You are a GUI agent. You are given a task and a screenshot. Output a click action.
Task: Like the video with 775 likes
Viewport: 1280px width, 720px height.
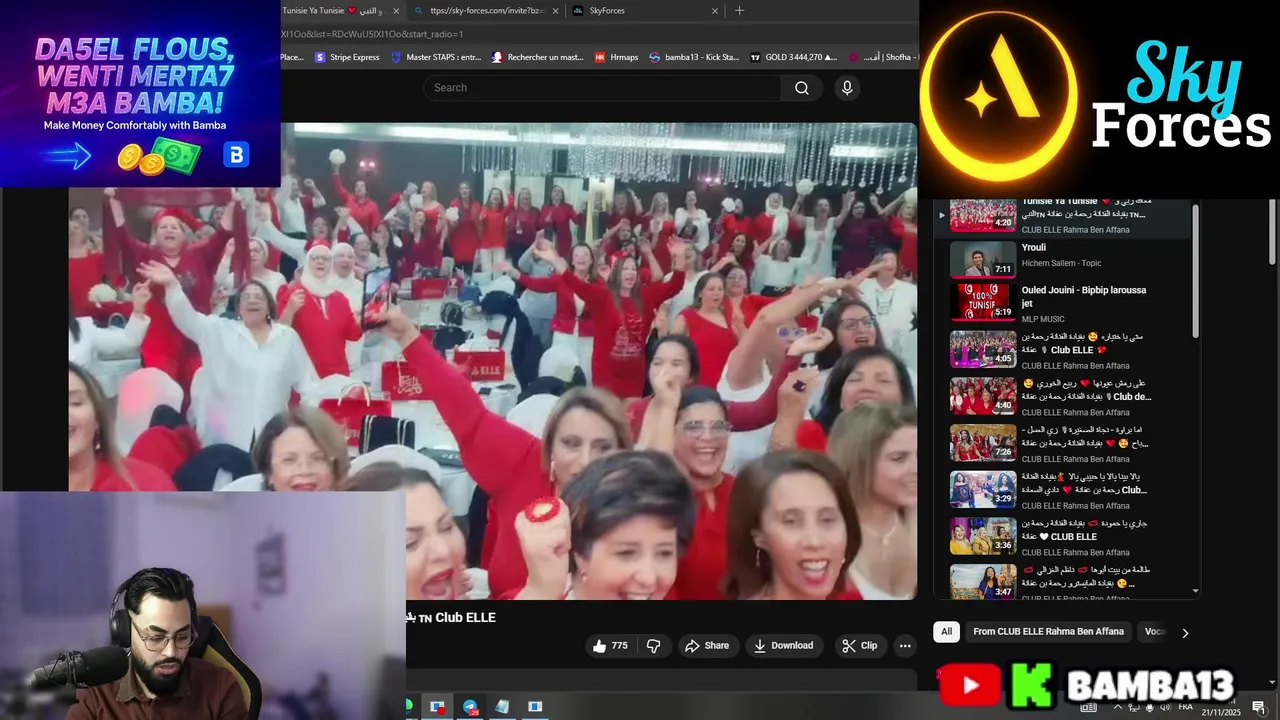tap(610, 646)
